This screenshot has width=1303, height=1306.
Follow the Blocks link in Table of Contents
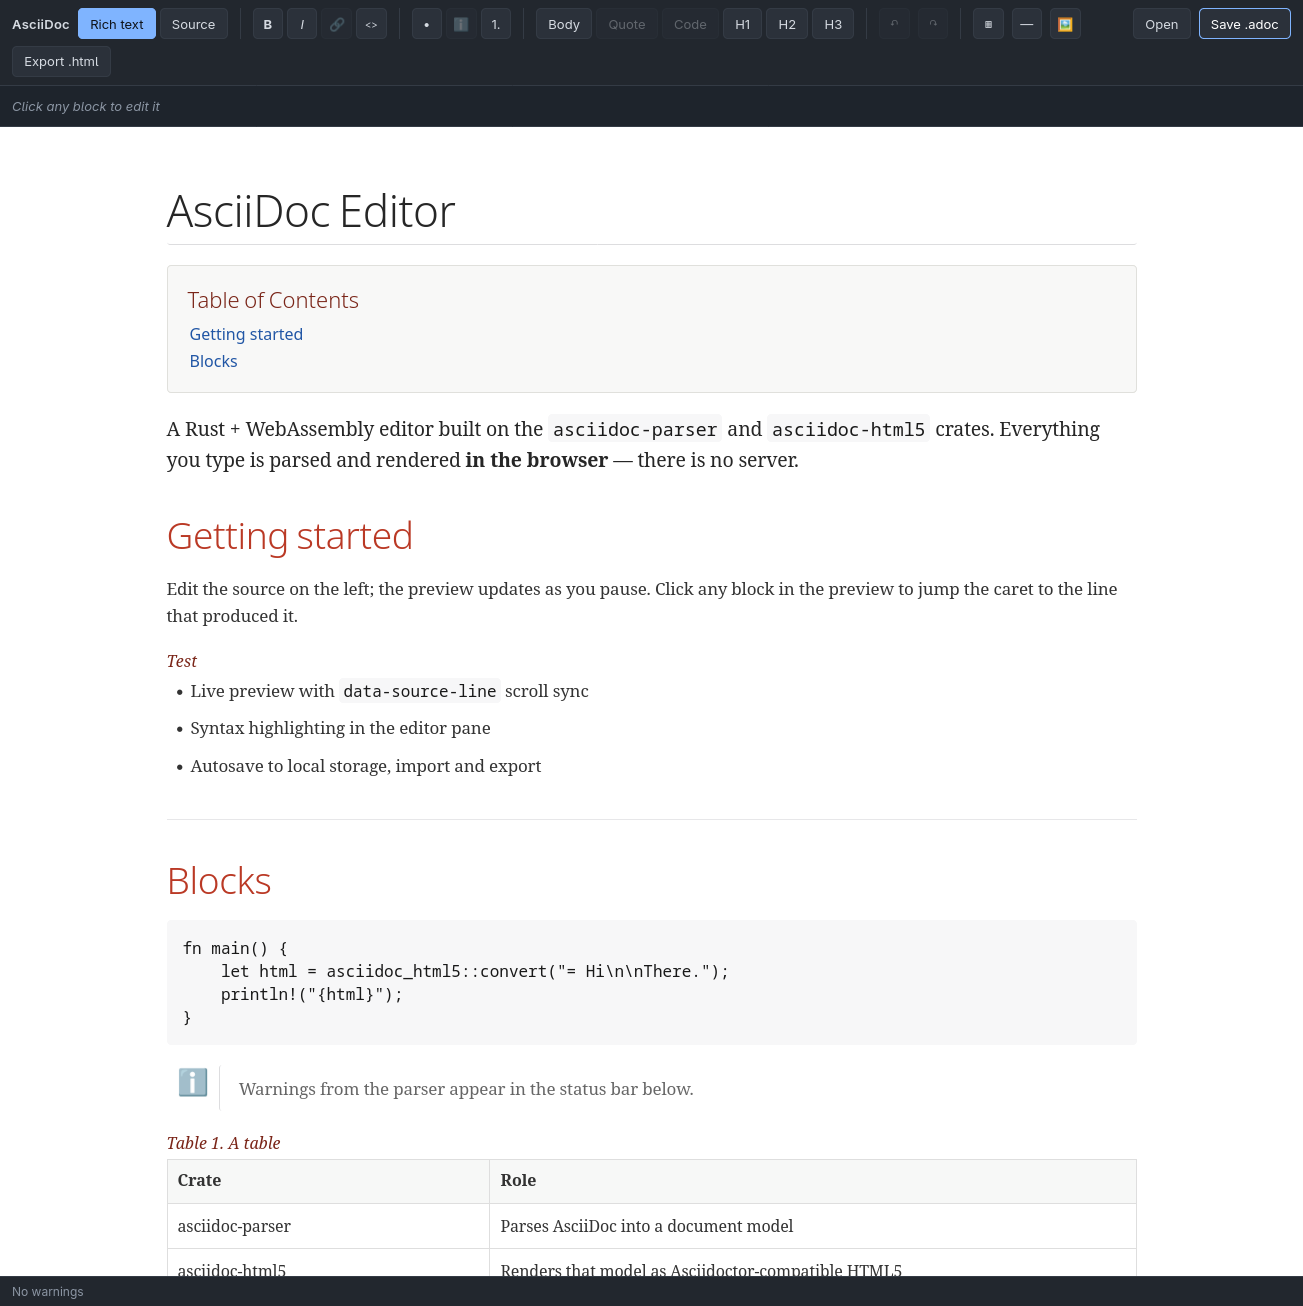(214, 361)
